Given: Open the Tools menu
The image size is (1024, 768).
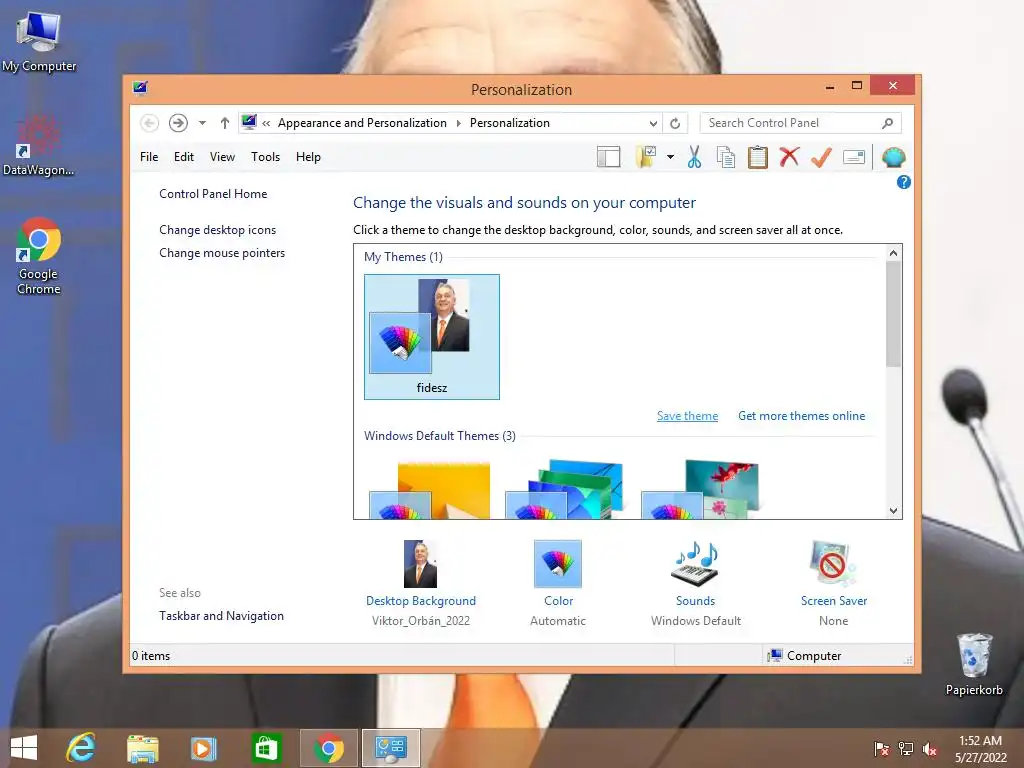Looking at the screenshot, I should click(x=265, y=157).
